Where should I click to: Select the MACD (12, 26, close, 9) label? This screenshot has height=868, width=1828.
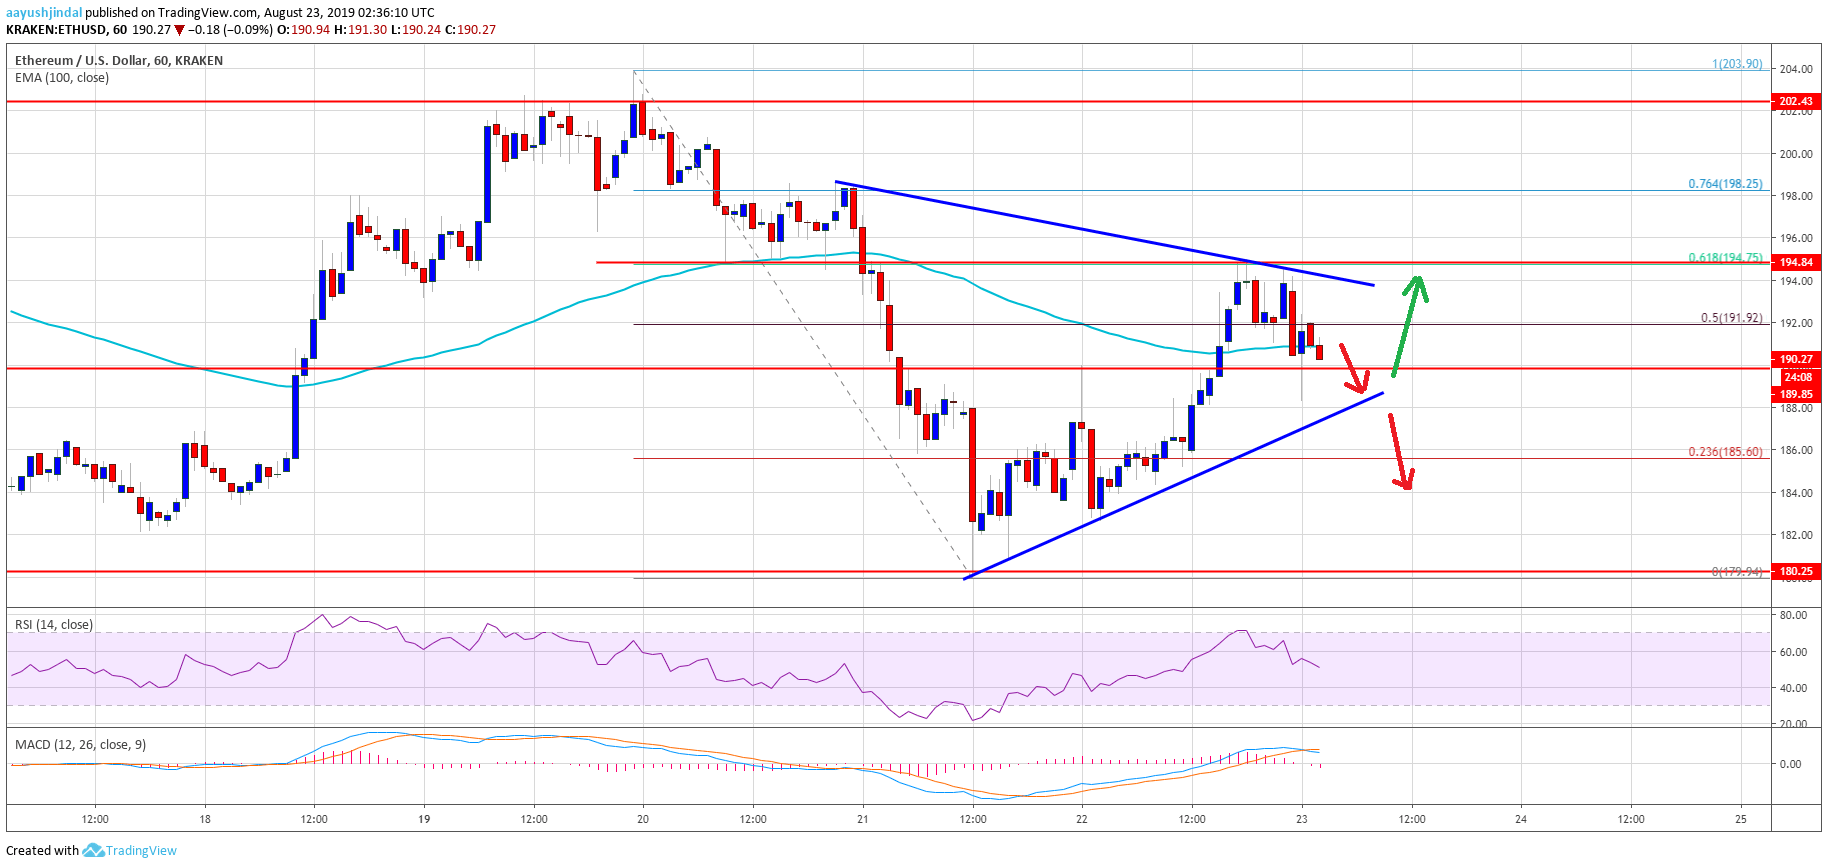(x=81, y=744)
